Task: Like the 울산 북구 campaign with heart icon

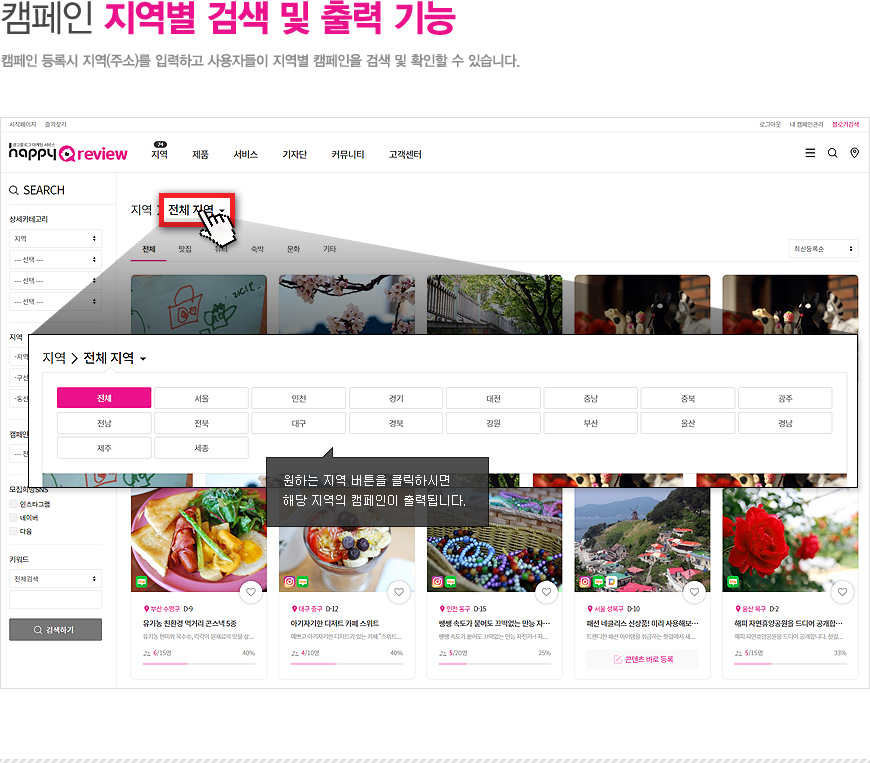Action: 842,592
